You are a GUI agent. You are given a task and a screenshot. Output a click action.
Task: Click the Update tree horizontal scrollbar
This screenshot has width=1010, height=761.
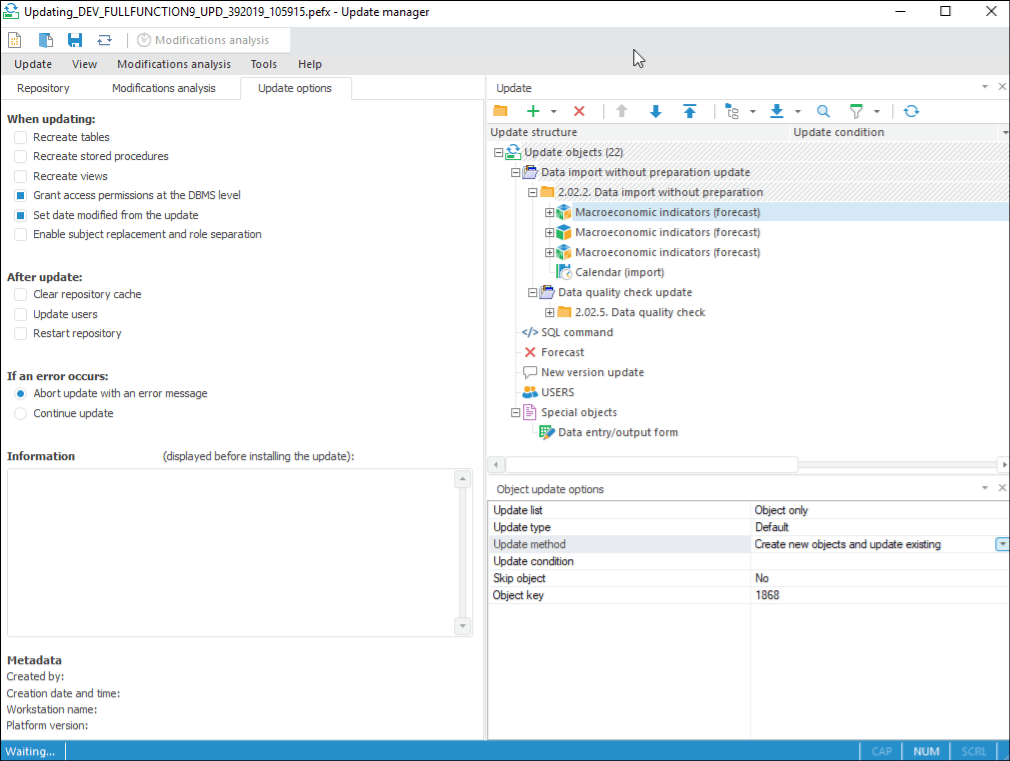click(651, 465)
